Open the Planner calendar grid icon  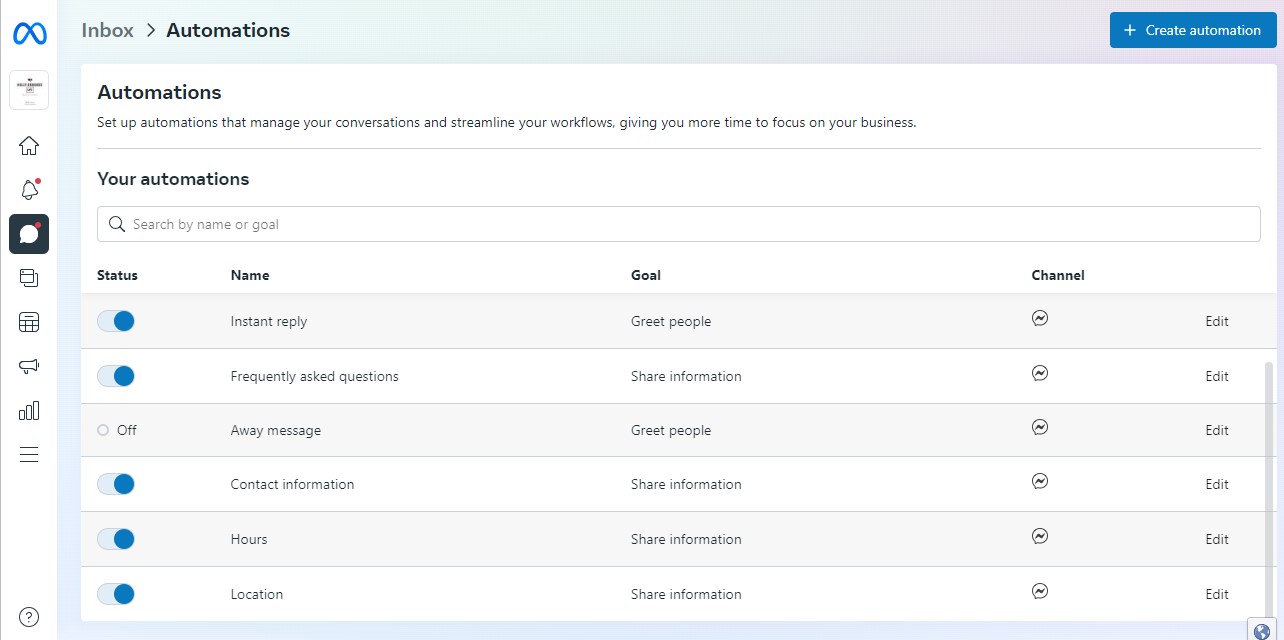pos(29,322)
